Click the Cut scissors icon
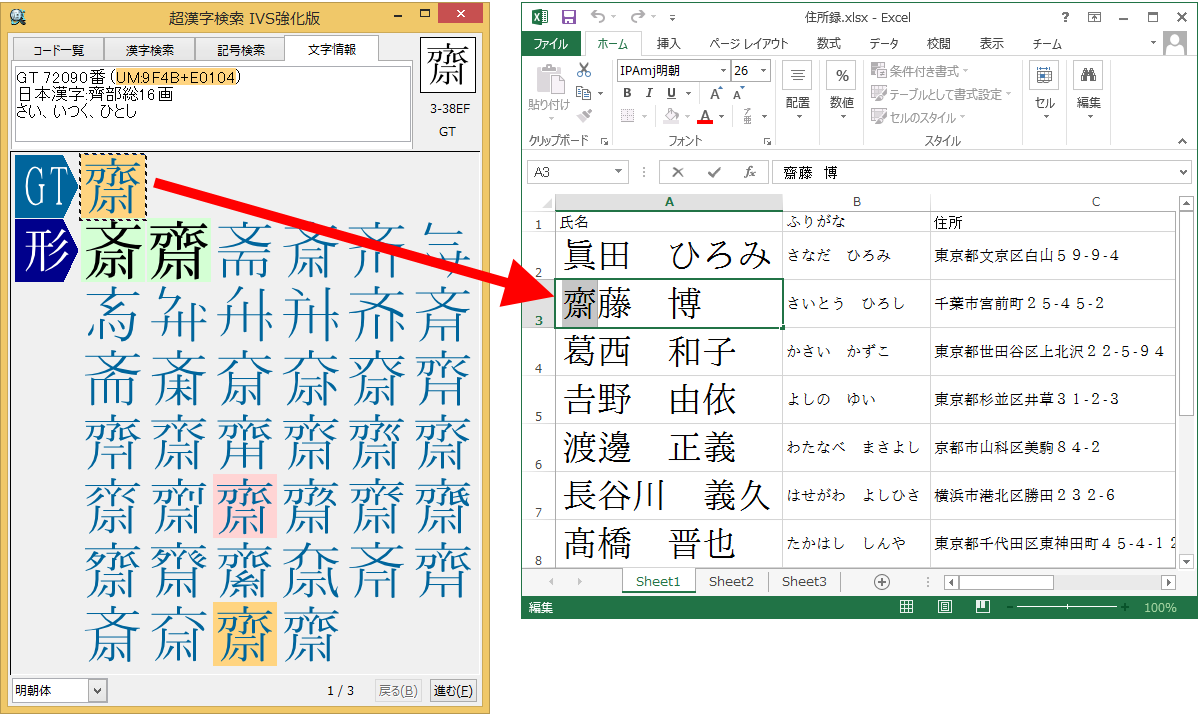This screenshot has height=720, width=1200. coord(584,71)
